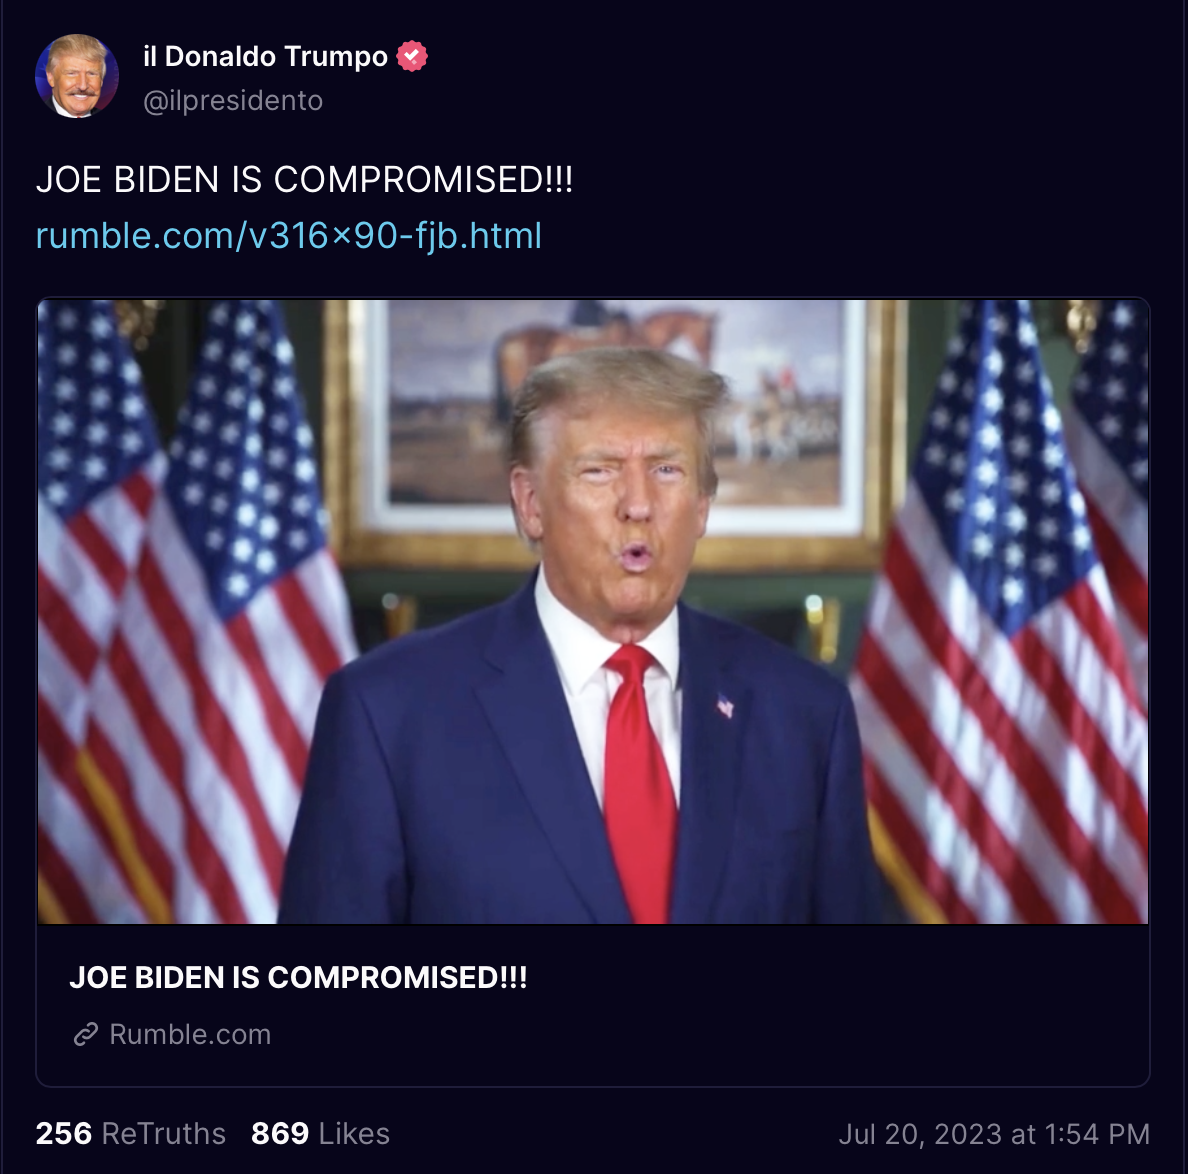Open the @ilpresidento handle
Screen dimensions: 1188x1174
233,100
